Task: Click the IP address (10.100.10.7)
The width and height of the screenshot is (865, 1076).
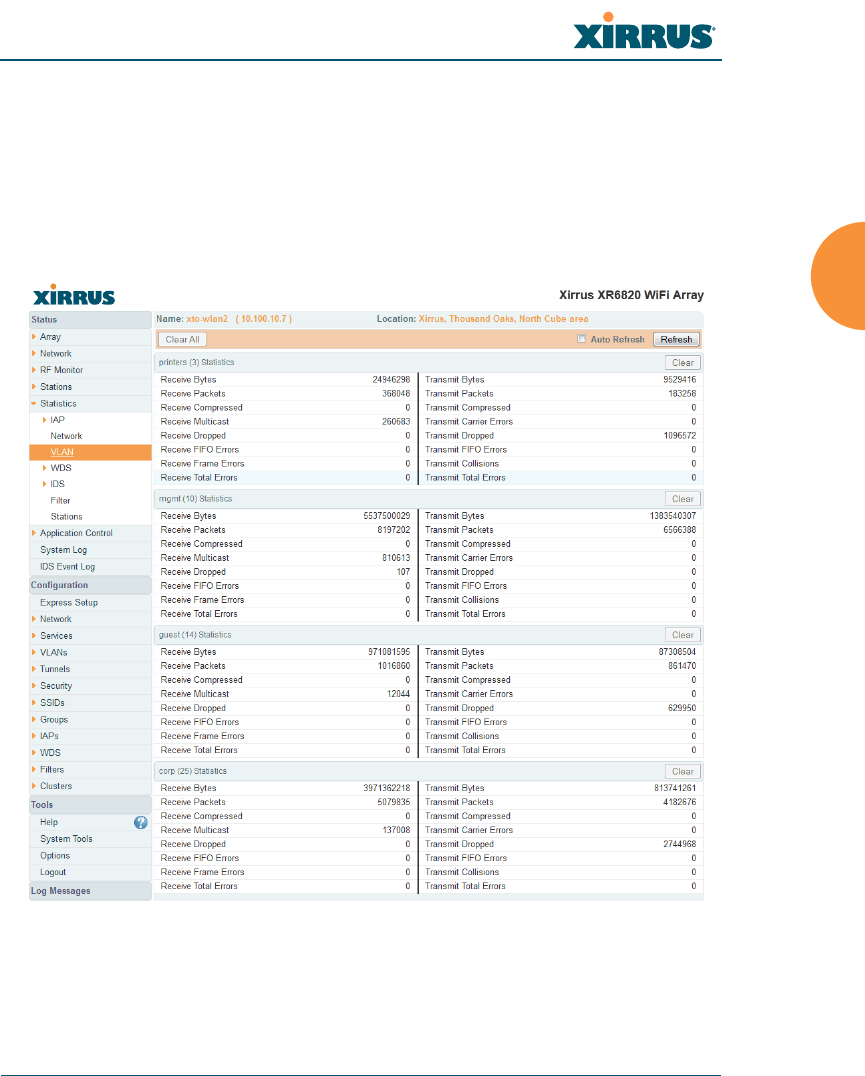Action: click(x=264, y=319)
